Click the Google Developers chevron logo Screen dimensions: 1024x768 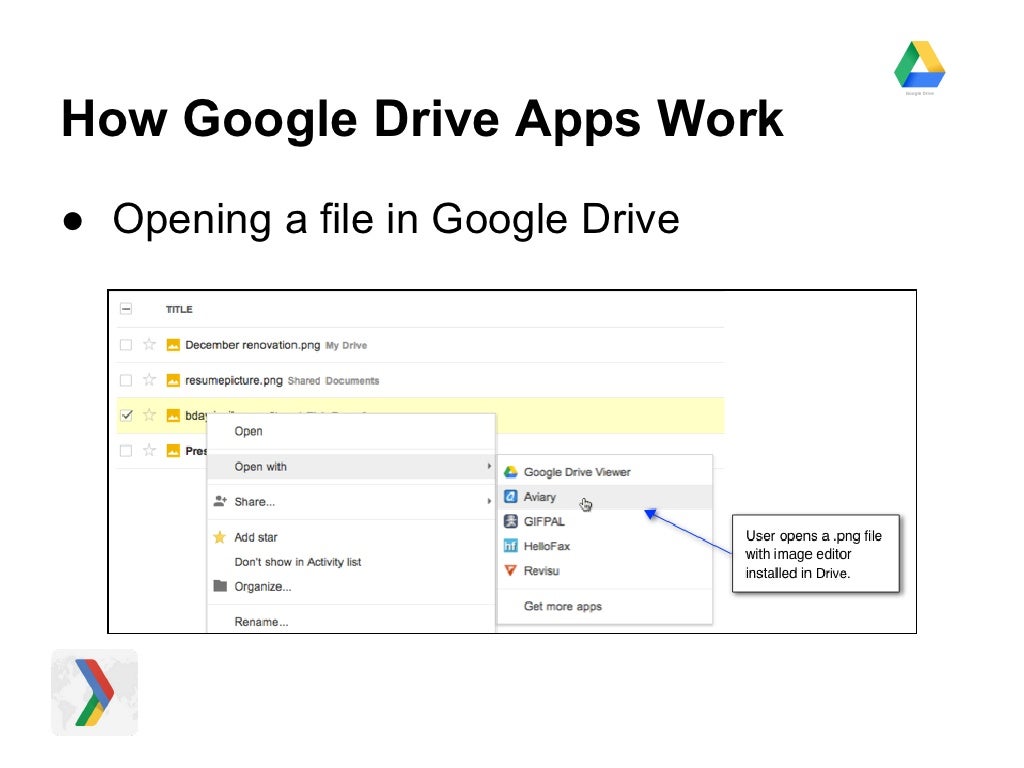pyautogui.click(x=95, y=692)
